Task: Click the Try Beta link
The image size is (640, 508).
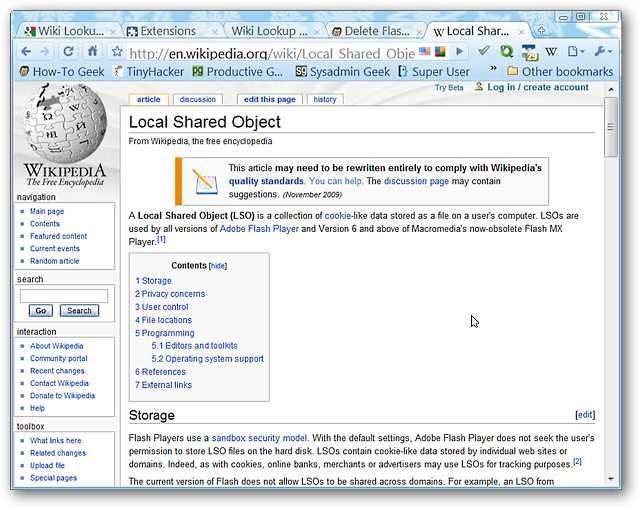Action: coord(449,87)
